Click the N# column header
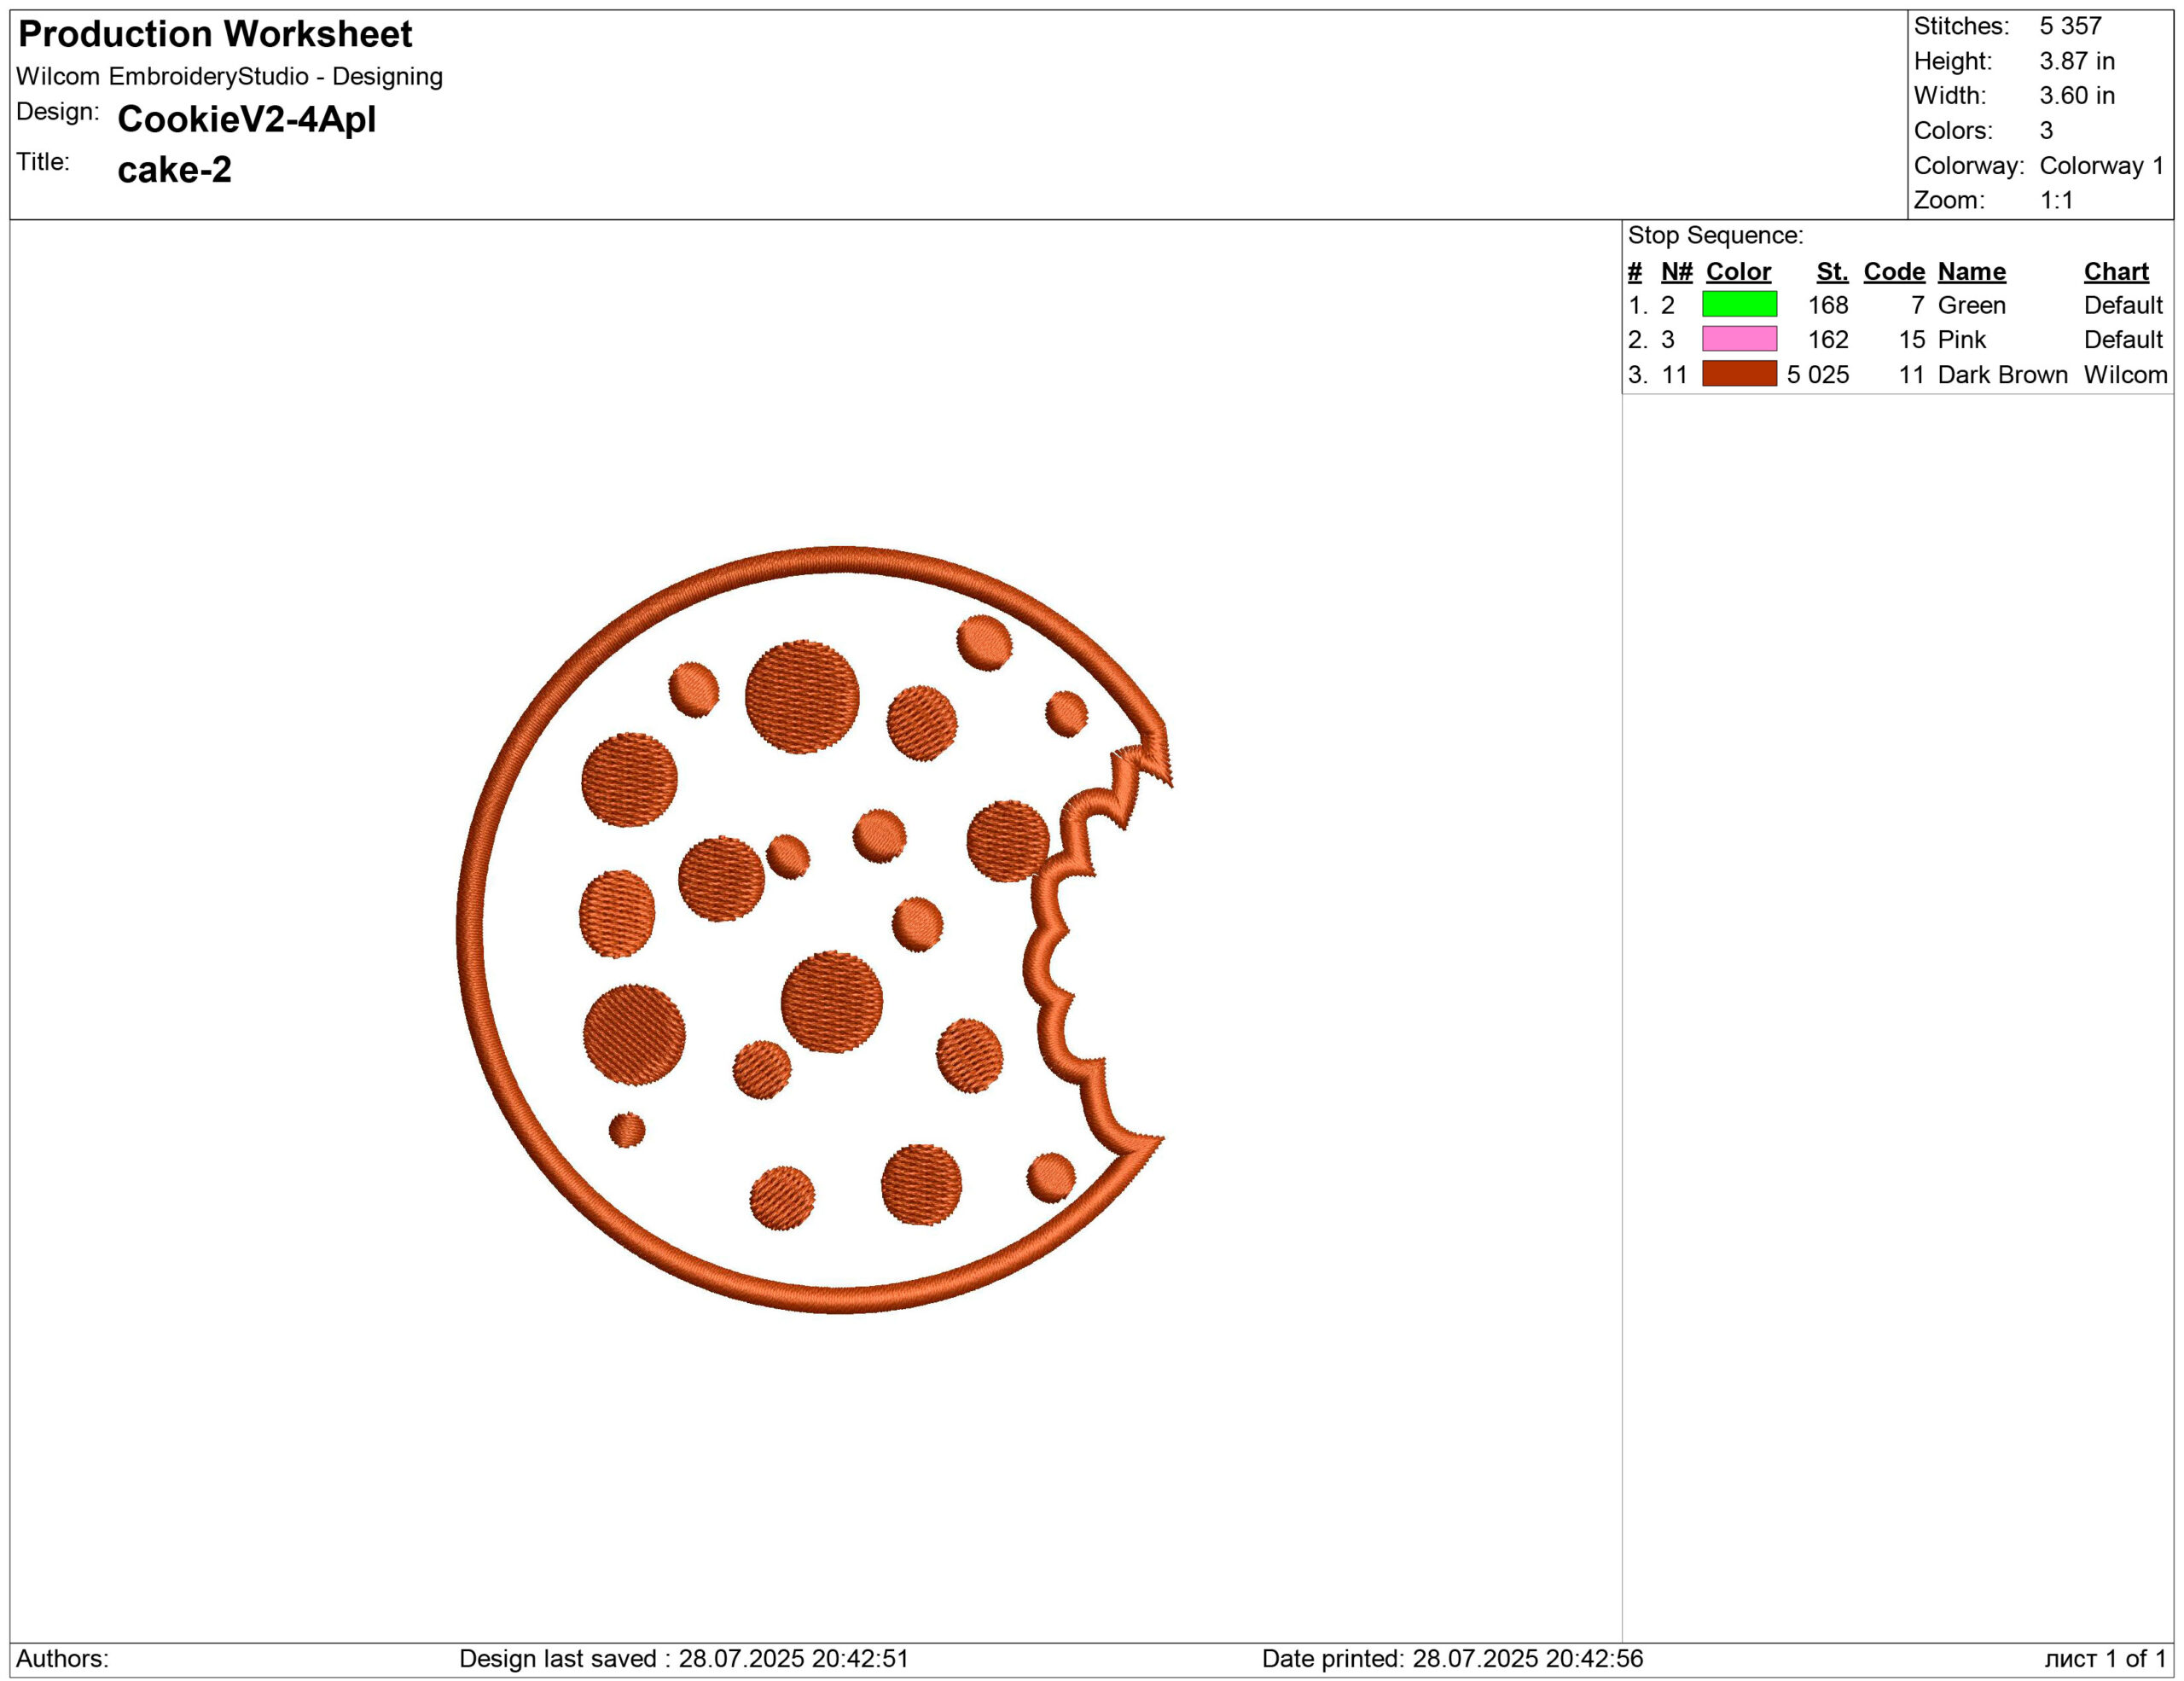 1676,272
